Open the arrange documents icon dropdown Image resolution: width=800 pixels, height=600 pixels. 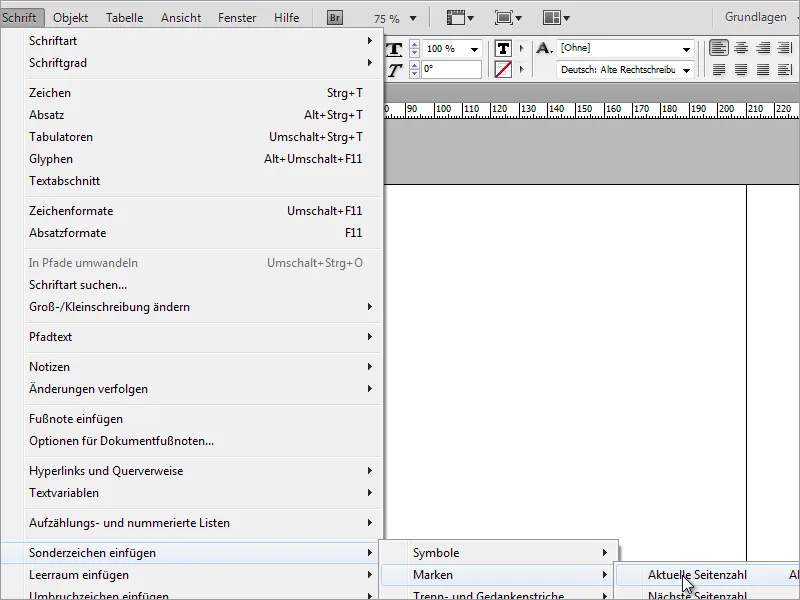[x=556, y=18]
